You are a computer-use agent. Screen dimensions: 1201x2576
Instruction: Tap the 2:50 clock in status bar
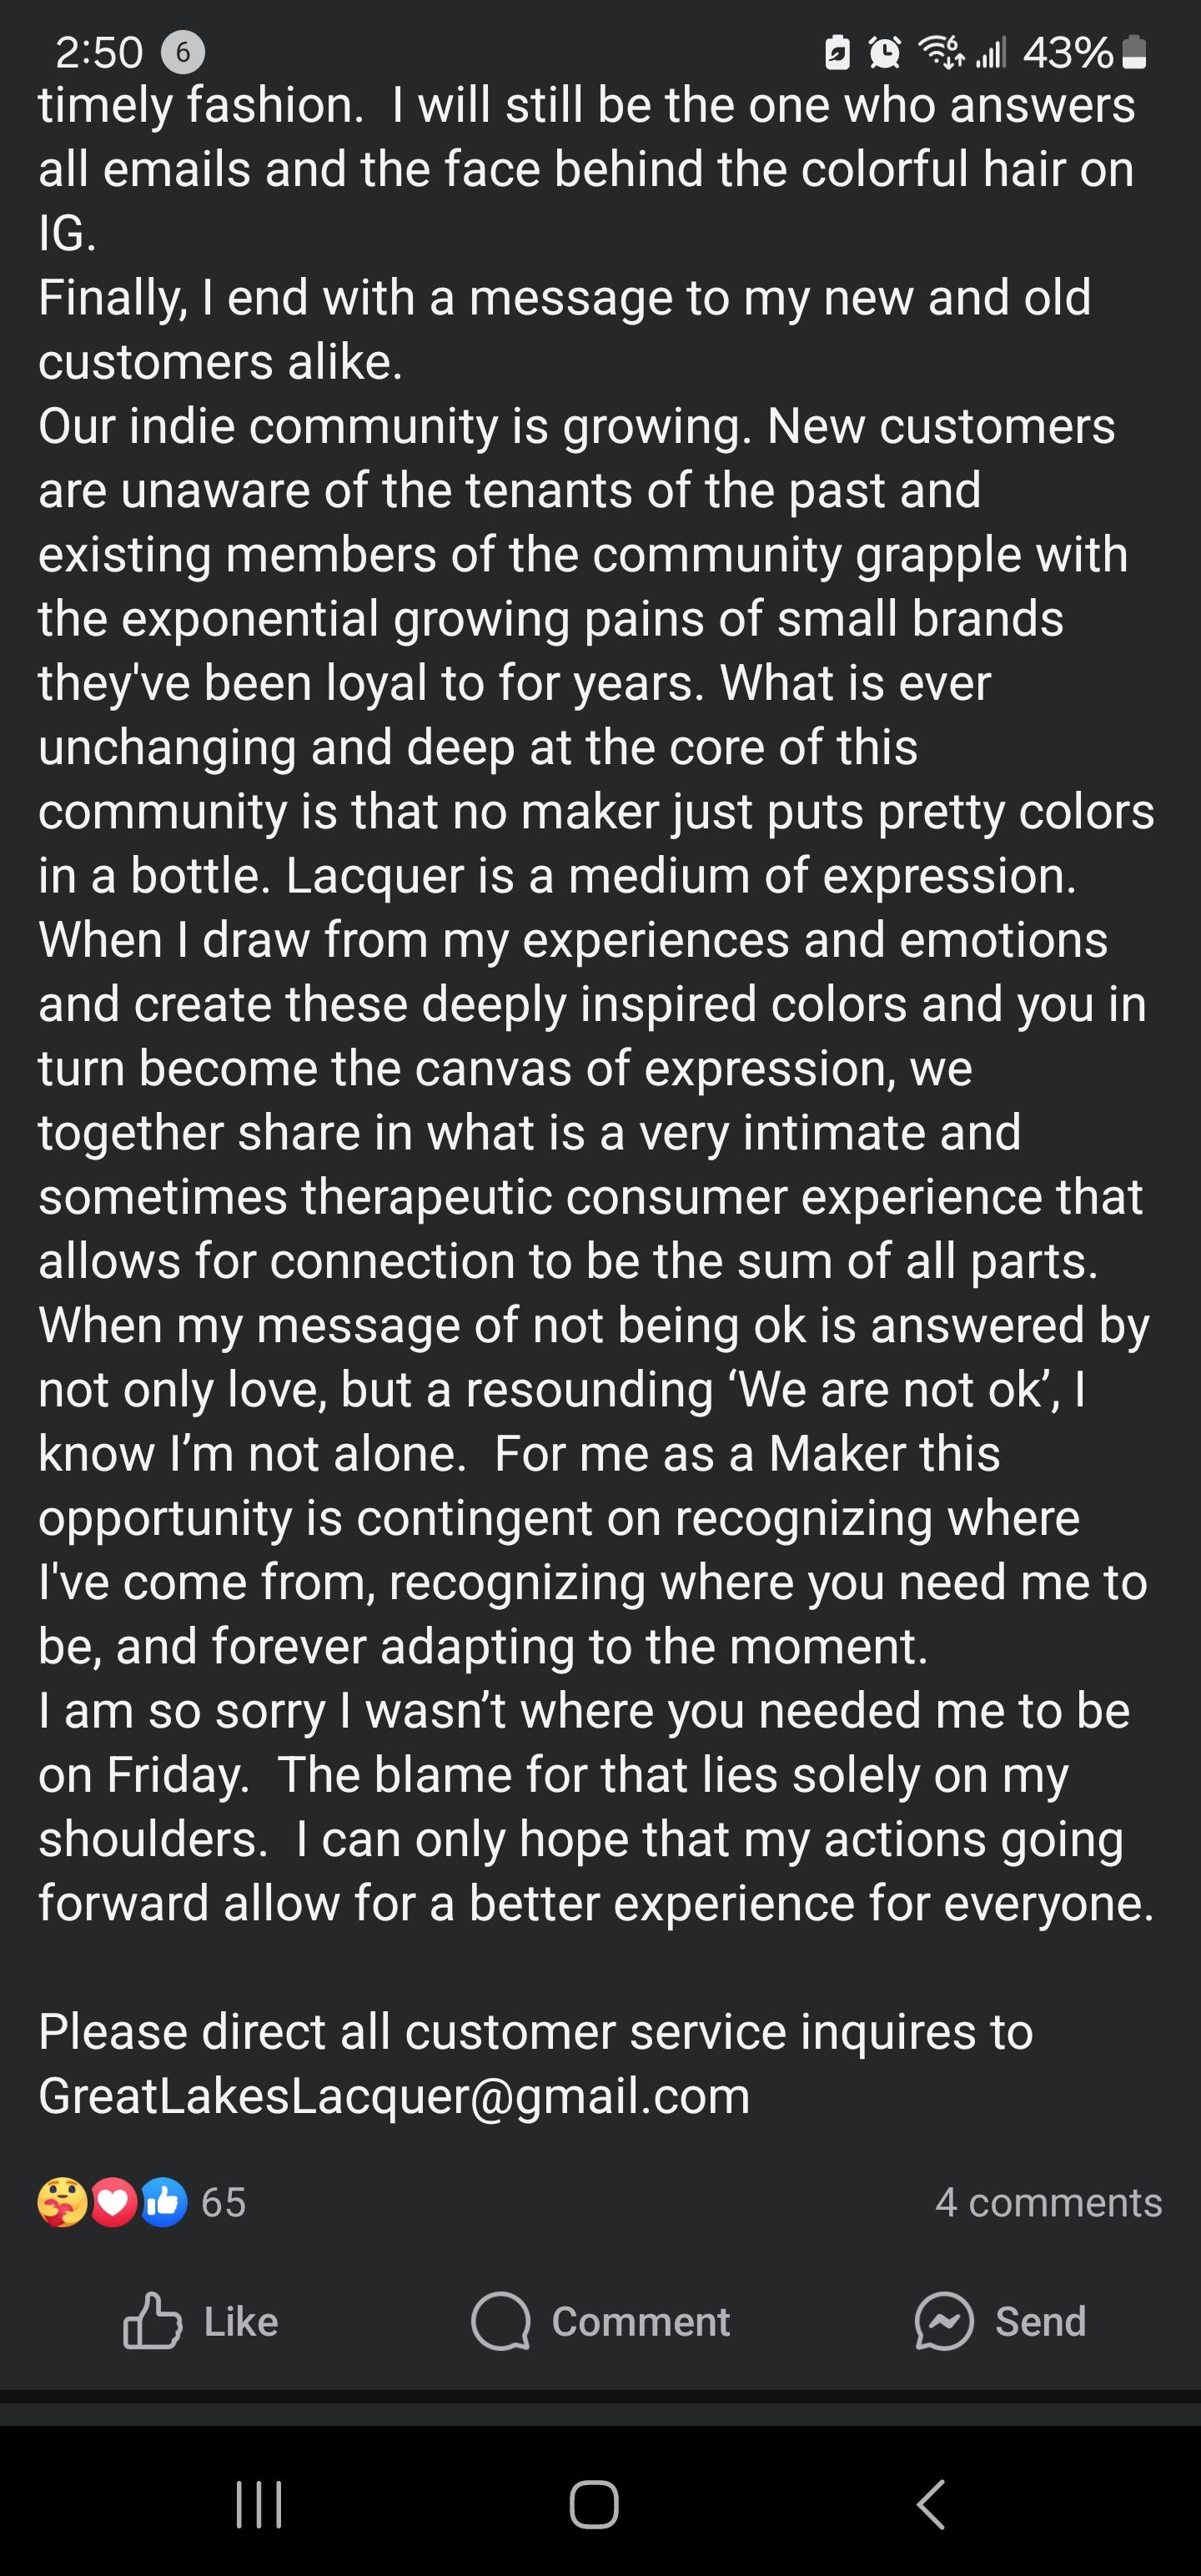click(99, 52)
